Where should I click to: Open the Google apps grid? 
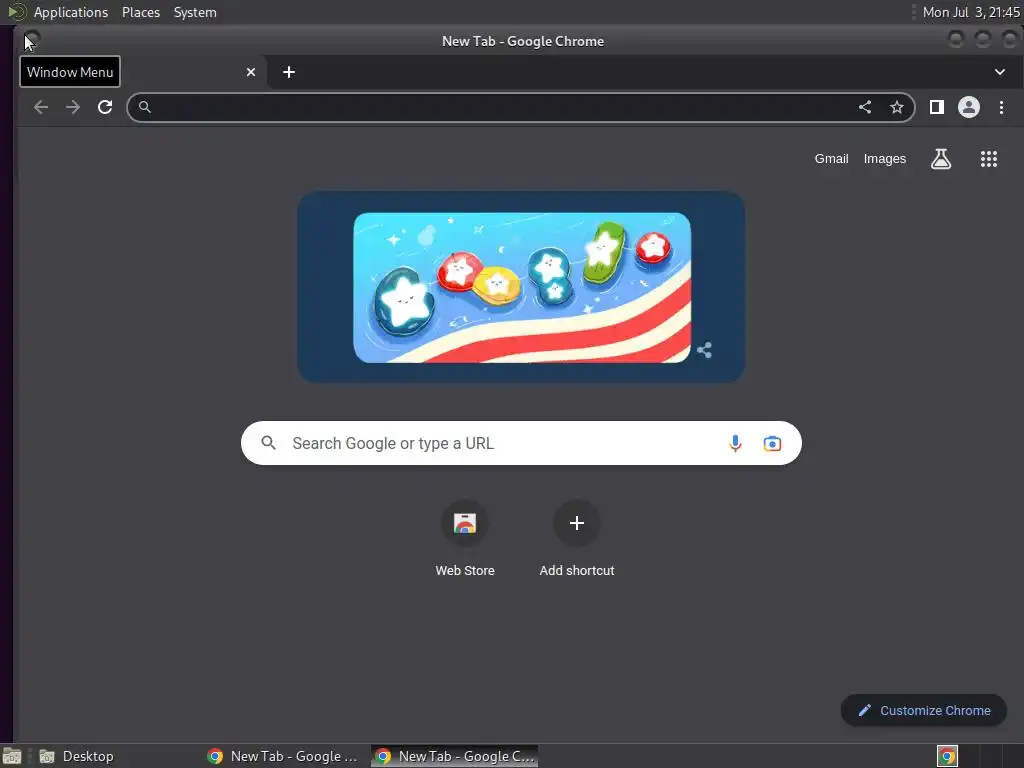(x=989, y=159)
